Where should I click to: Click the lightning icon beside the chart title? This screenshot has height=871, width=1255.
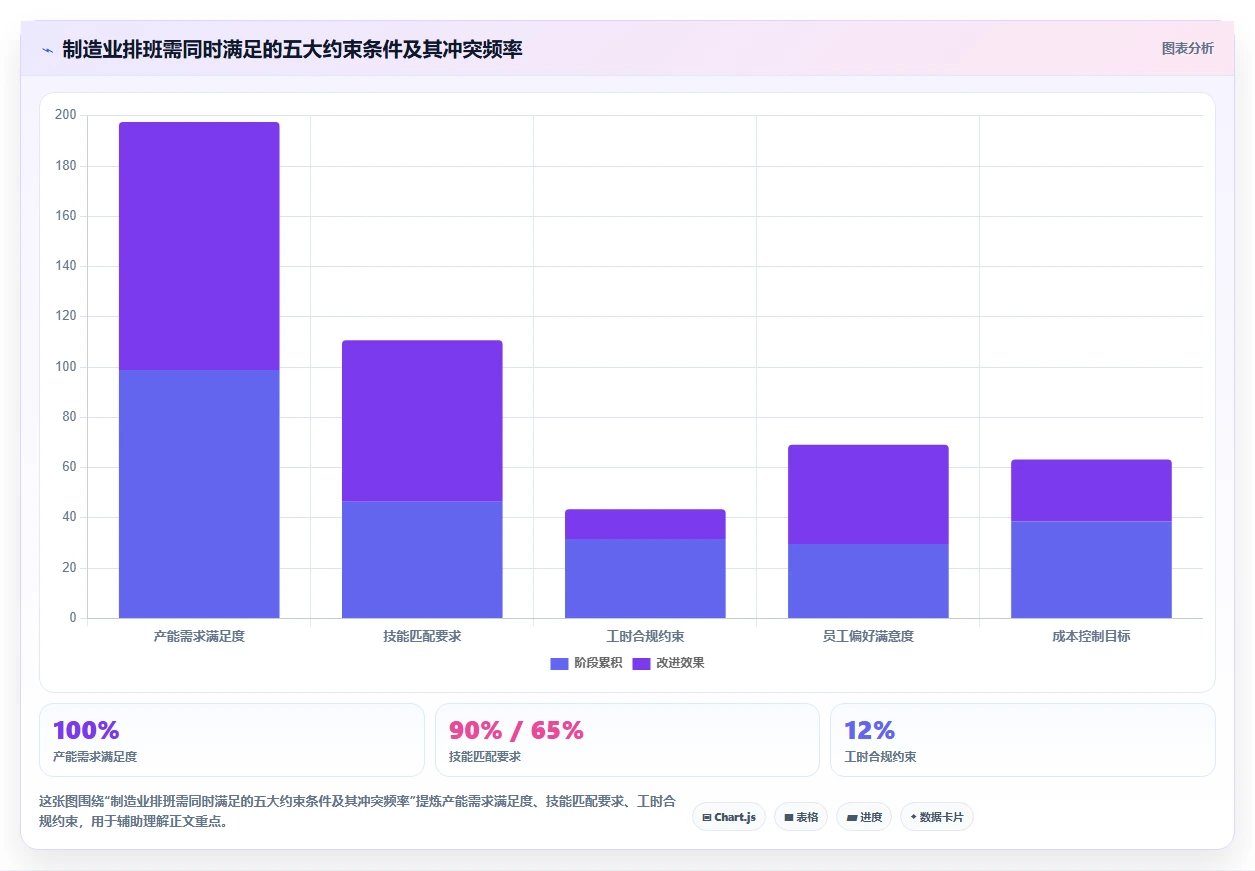tap(47, 50)
